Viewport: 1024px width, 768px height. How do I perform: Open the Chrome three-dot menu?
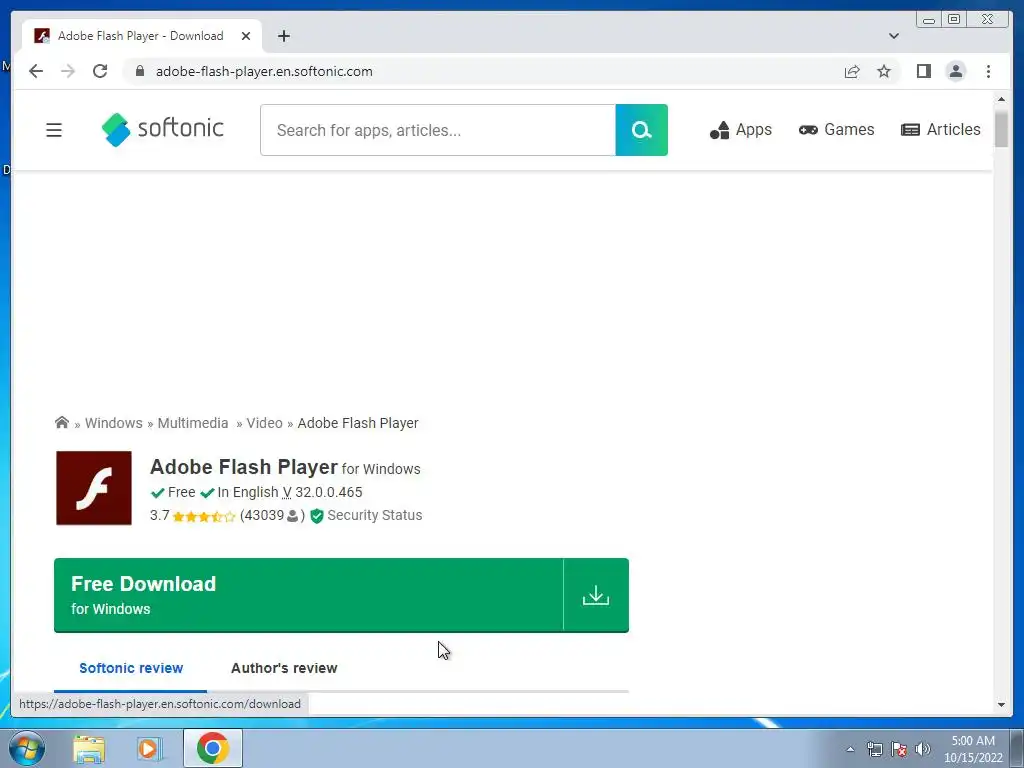(x=988, y=71)
